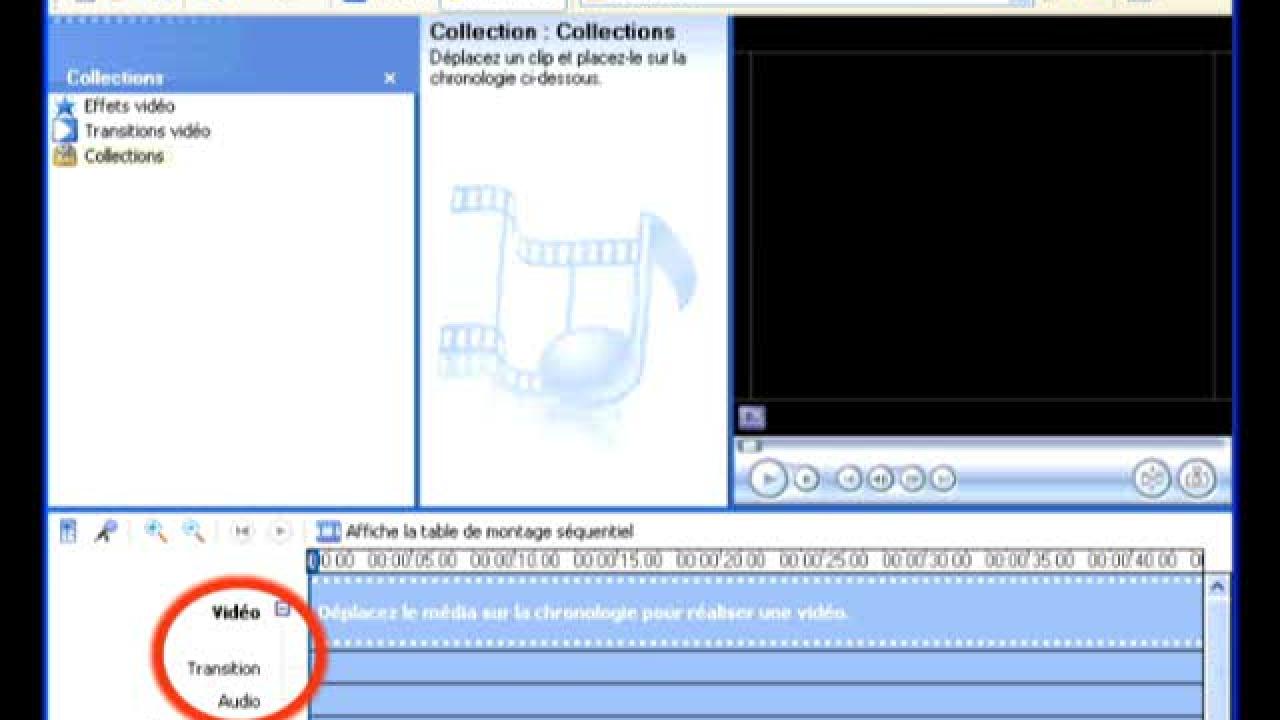Collapse the Vidéo track

point(282,609)
